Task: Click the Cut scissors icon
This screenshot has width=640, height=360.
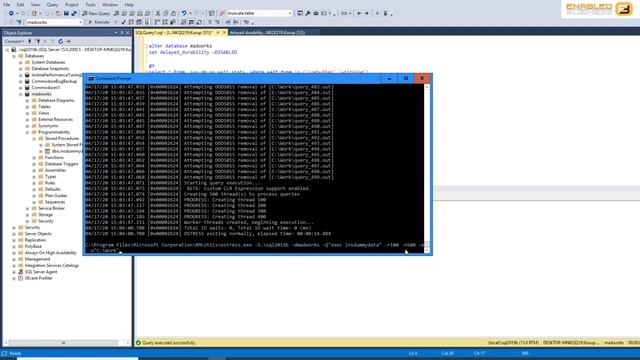Action: [x=158, y=13]
